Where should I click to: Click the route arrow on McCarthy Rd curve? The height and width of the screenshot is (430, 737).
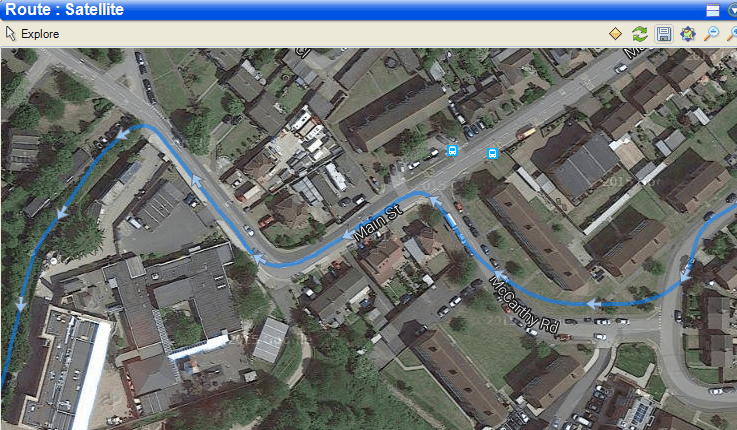coord(501,276)
